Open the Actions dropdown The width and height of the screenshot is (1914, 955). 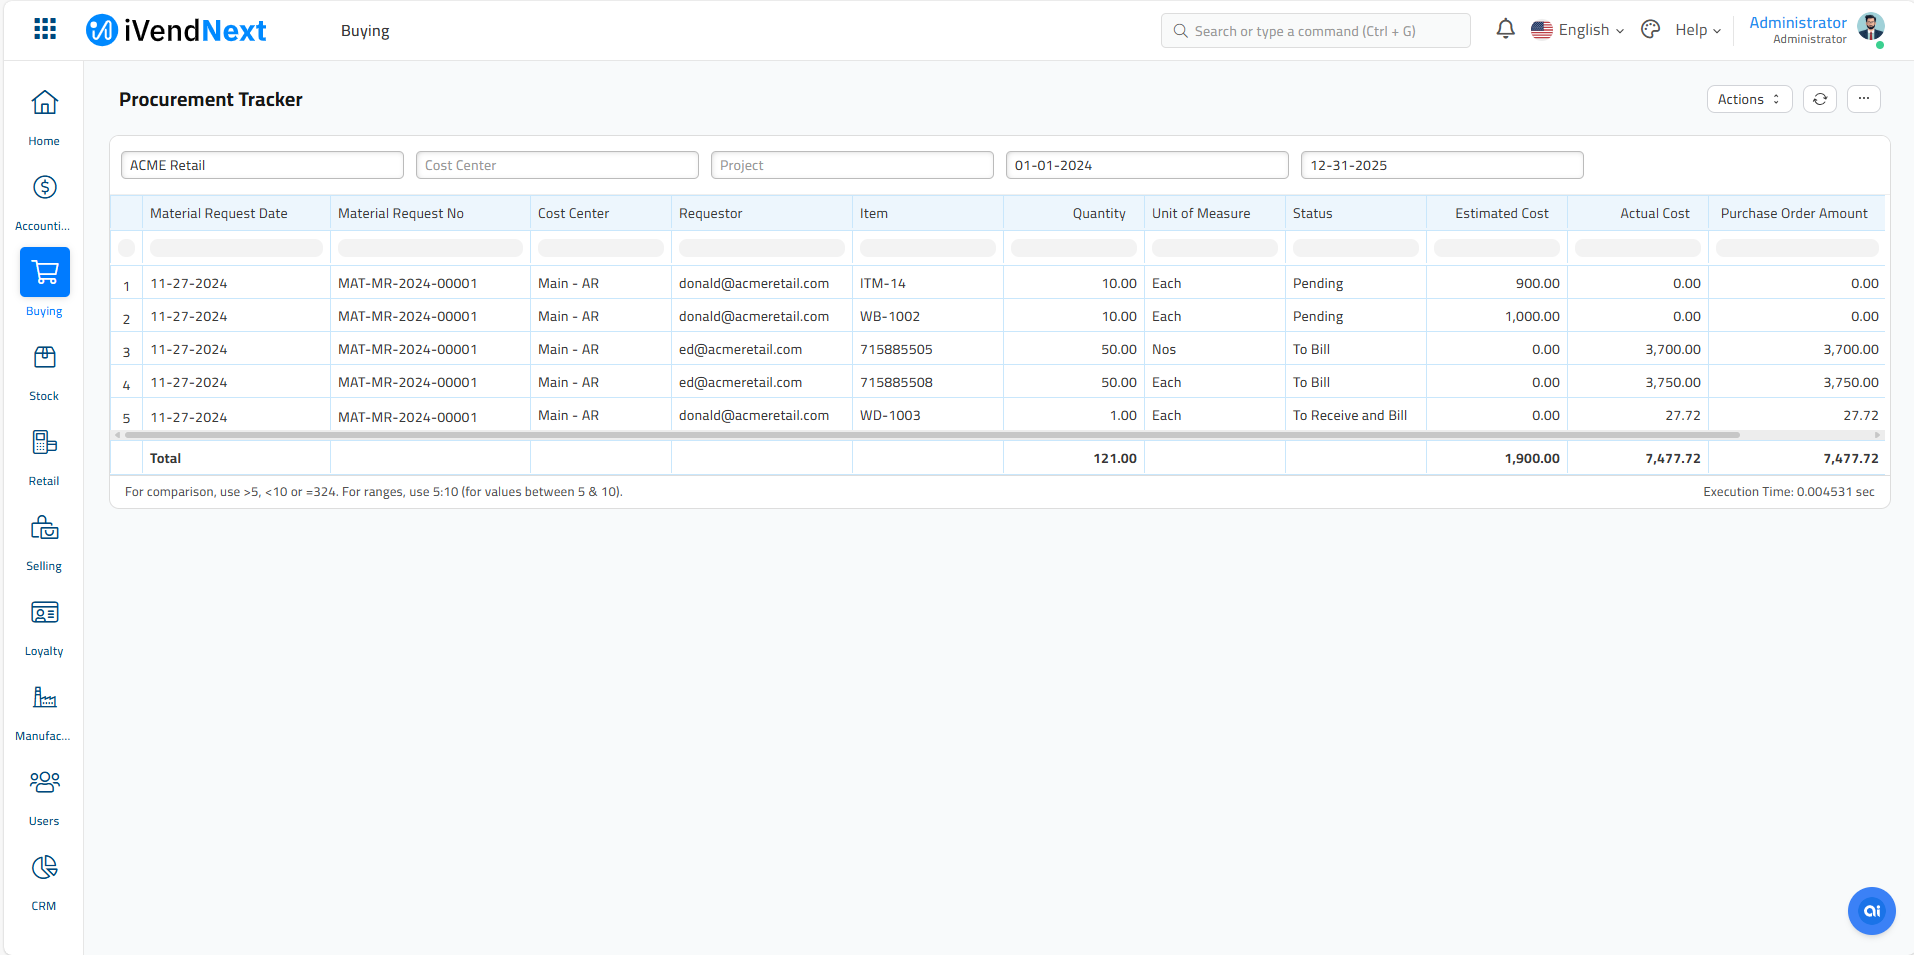(1749, 99)
